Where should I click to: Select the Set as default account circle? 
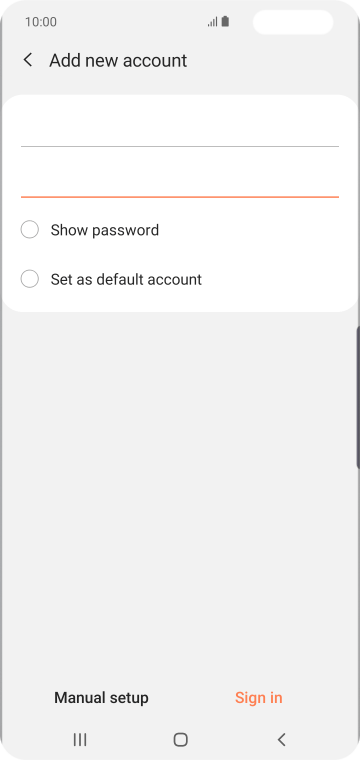pyautogui.click(x=30, y=279)
